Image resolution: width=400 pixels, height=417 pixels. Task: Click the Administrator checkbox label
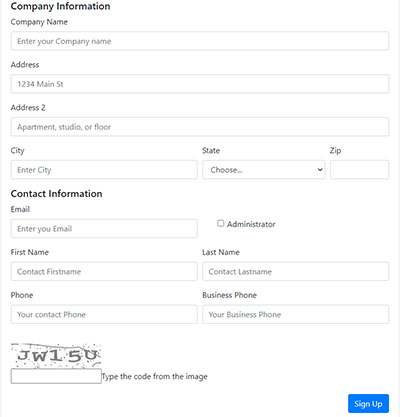(x=251, y=224)
